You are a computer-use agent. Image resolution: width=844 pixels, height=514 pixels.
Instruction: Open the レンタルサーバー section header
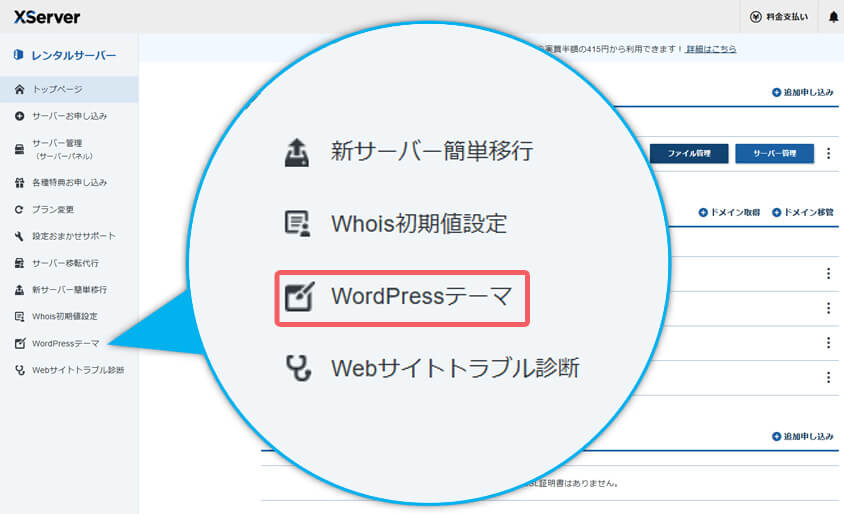[65, 55]
